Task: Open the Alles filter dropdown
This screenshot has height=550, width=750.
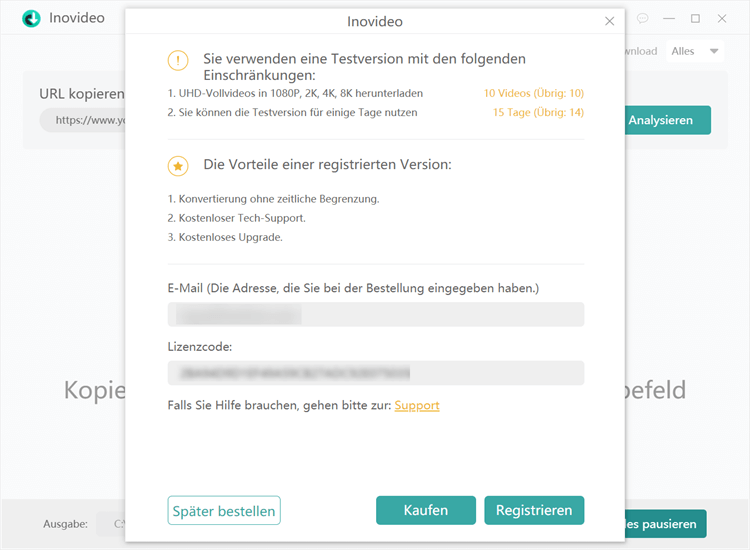Action: (695, 51)
